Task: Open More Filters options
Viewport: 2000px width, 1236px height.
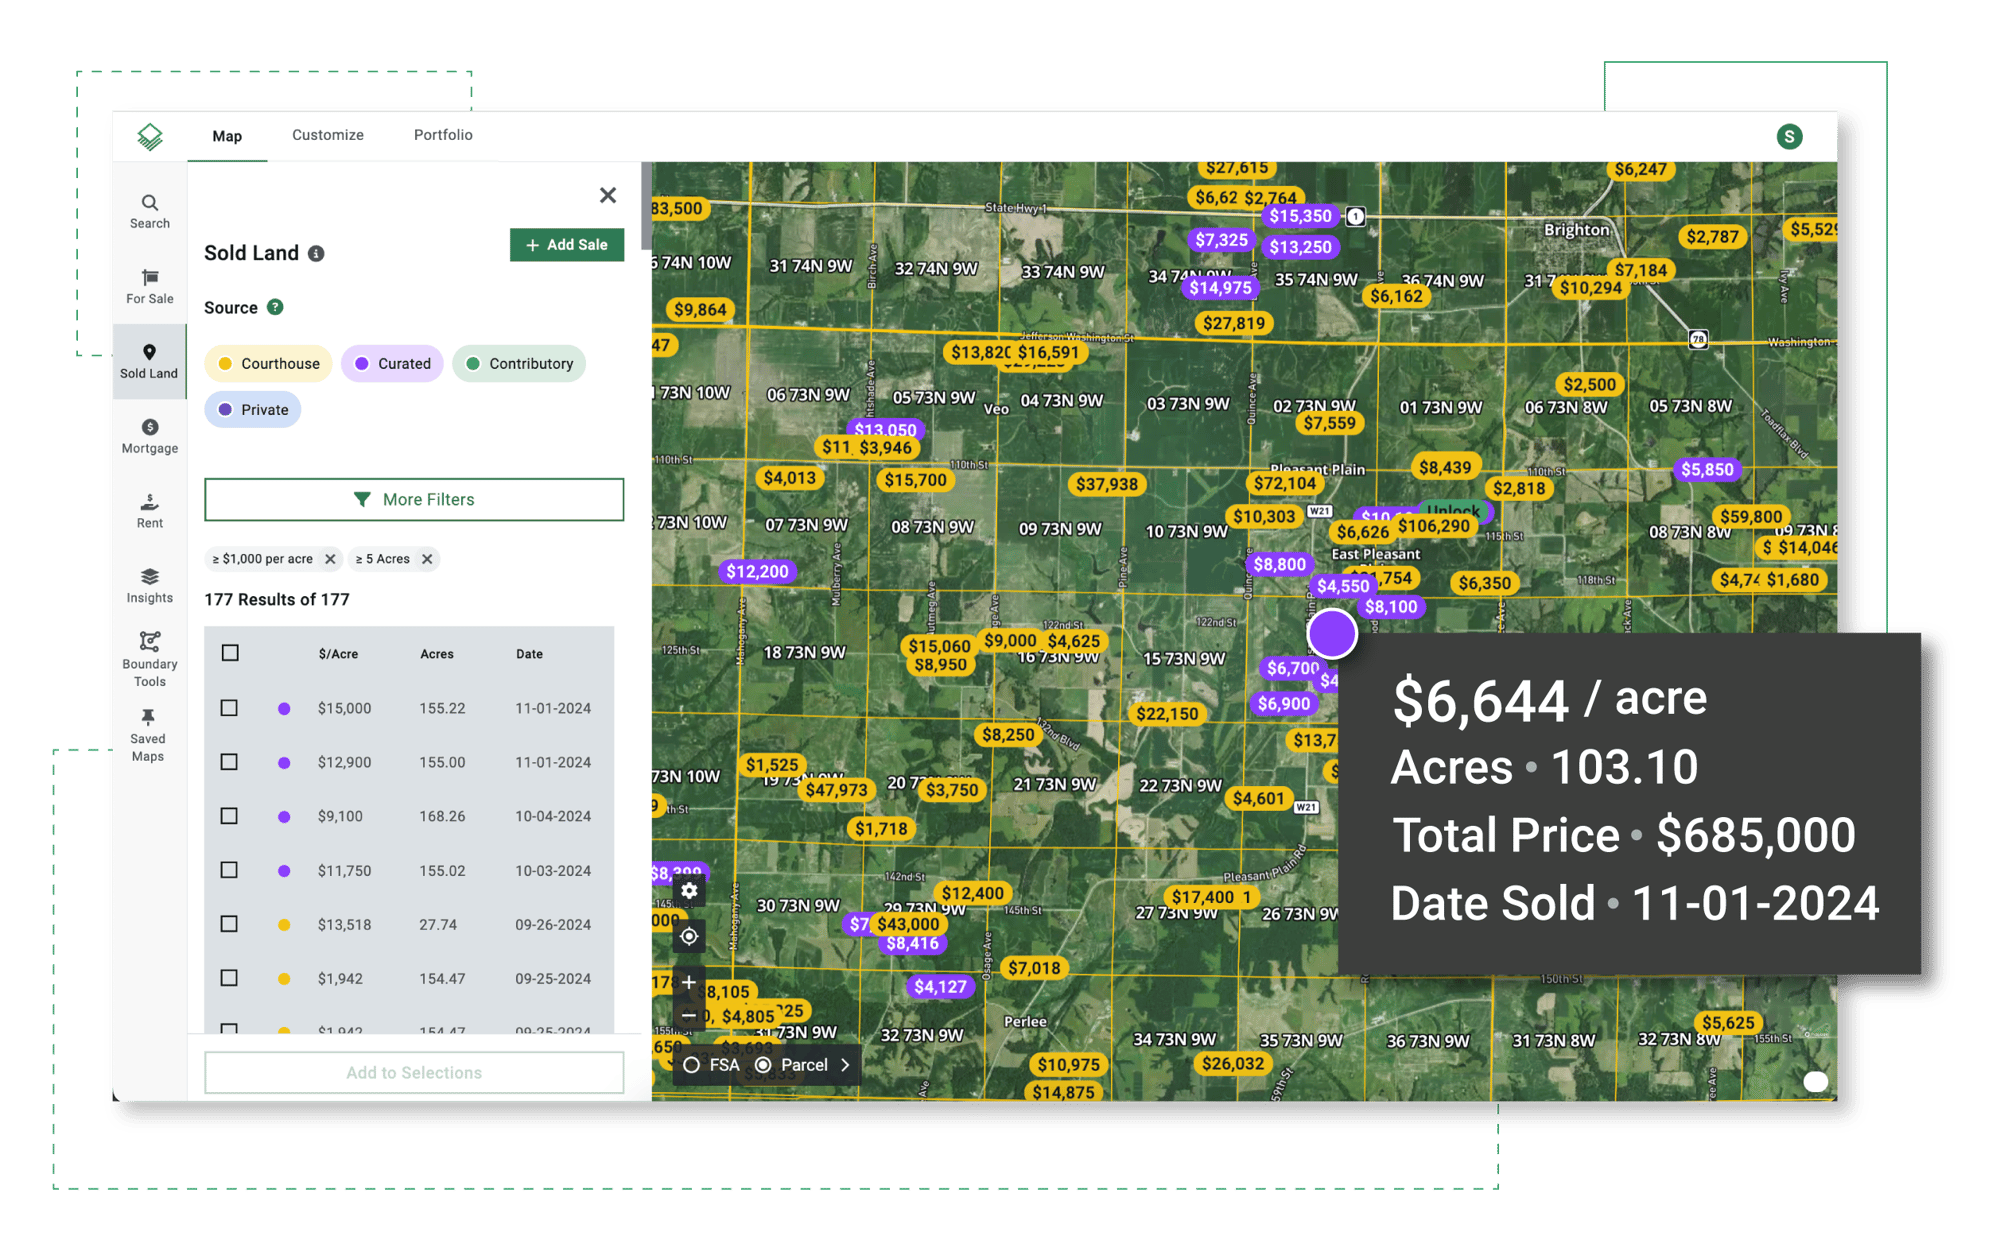Action: pyautogui.click(x=414, y=499)
